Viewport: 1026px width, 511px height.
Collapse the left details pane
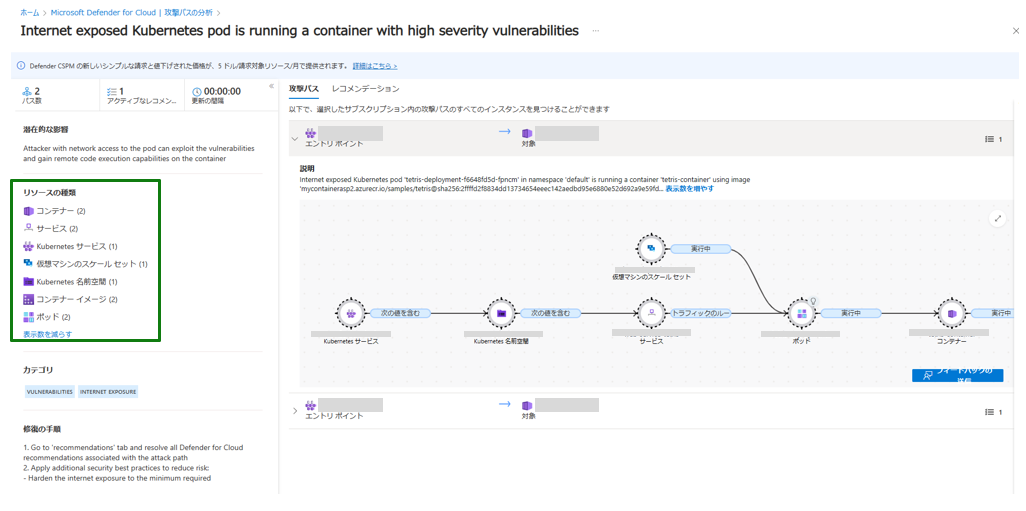click(x=271, y=86)
